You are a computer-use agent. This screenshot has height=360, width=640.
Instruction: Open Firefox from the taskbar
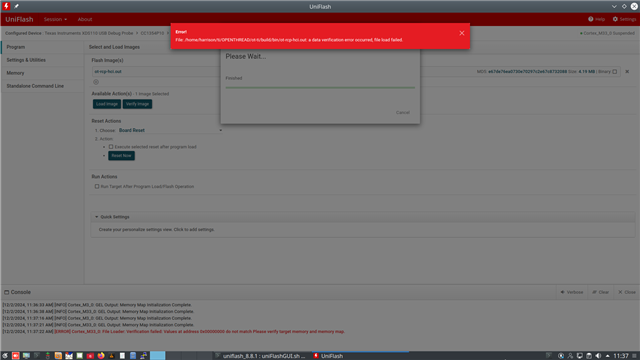pos(101,356)
